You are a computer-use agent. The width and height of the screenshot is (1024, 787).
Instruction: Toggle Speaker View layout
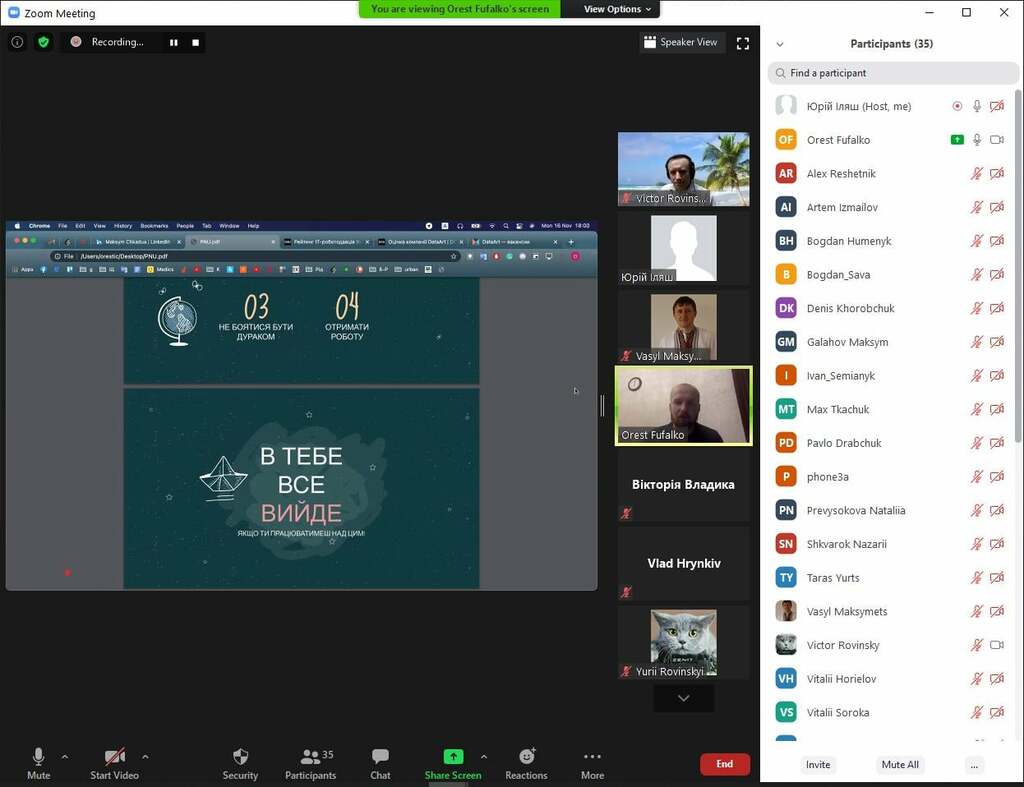tap(681, 42)
